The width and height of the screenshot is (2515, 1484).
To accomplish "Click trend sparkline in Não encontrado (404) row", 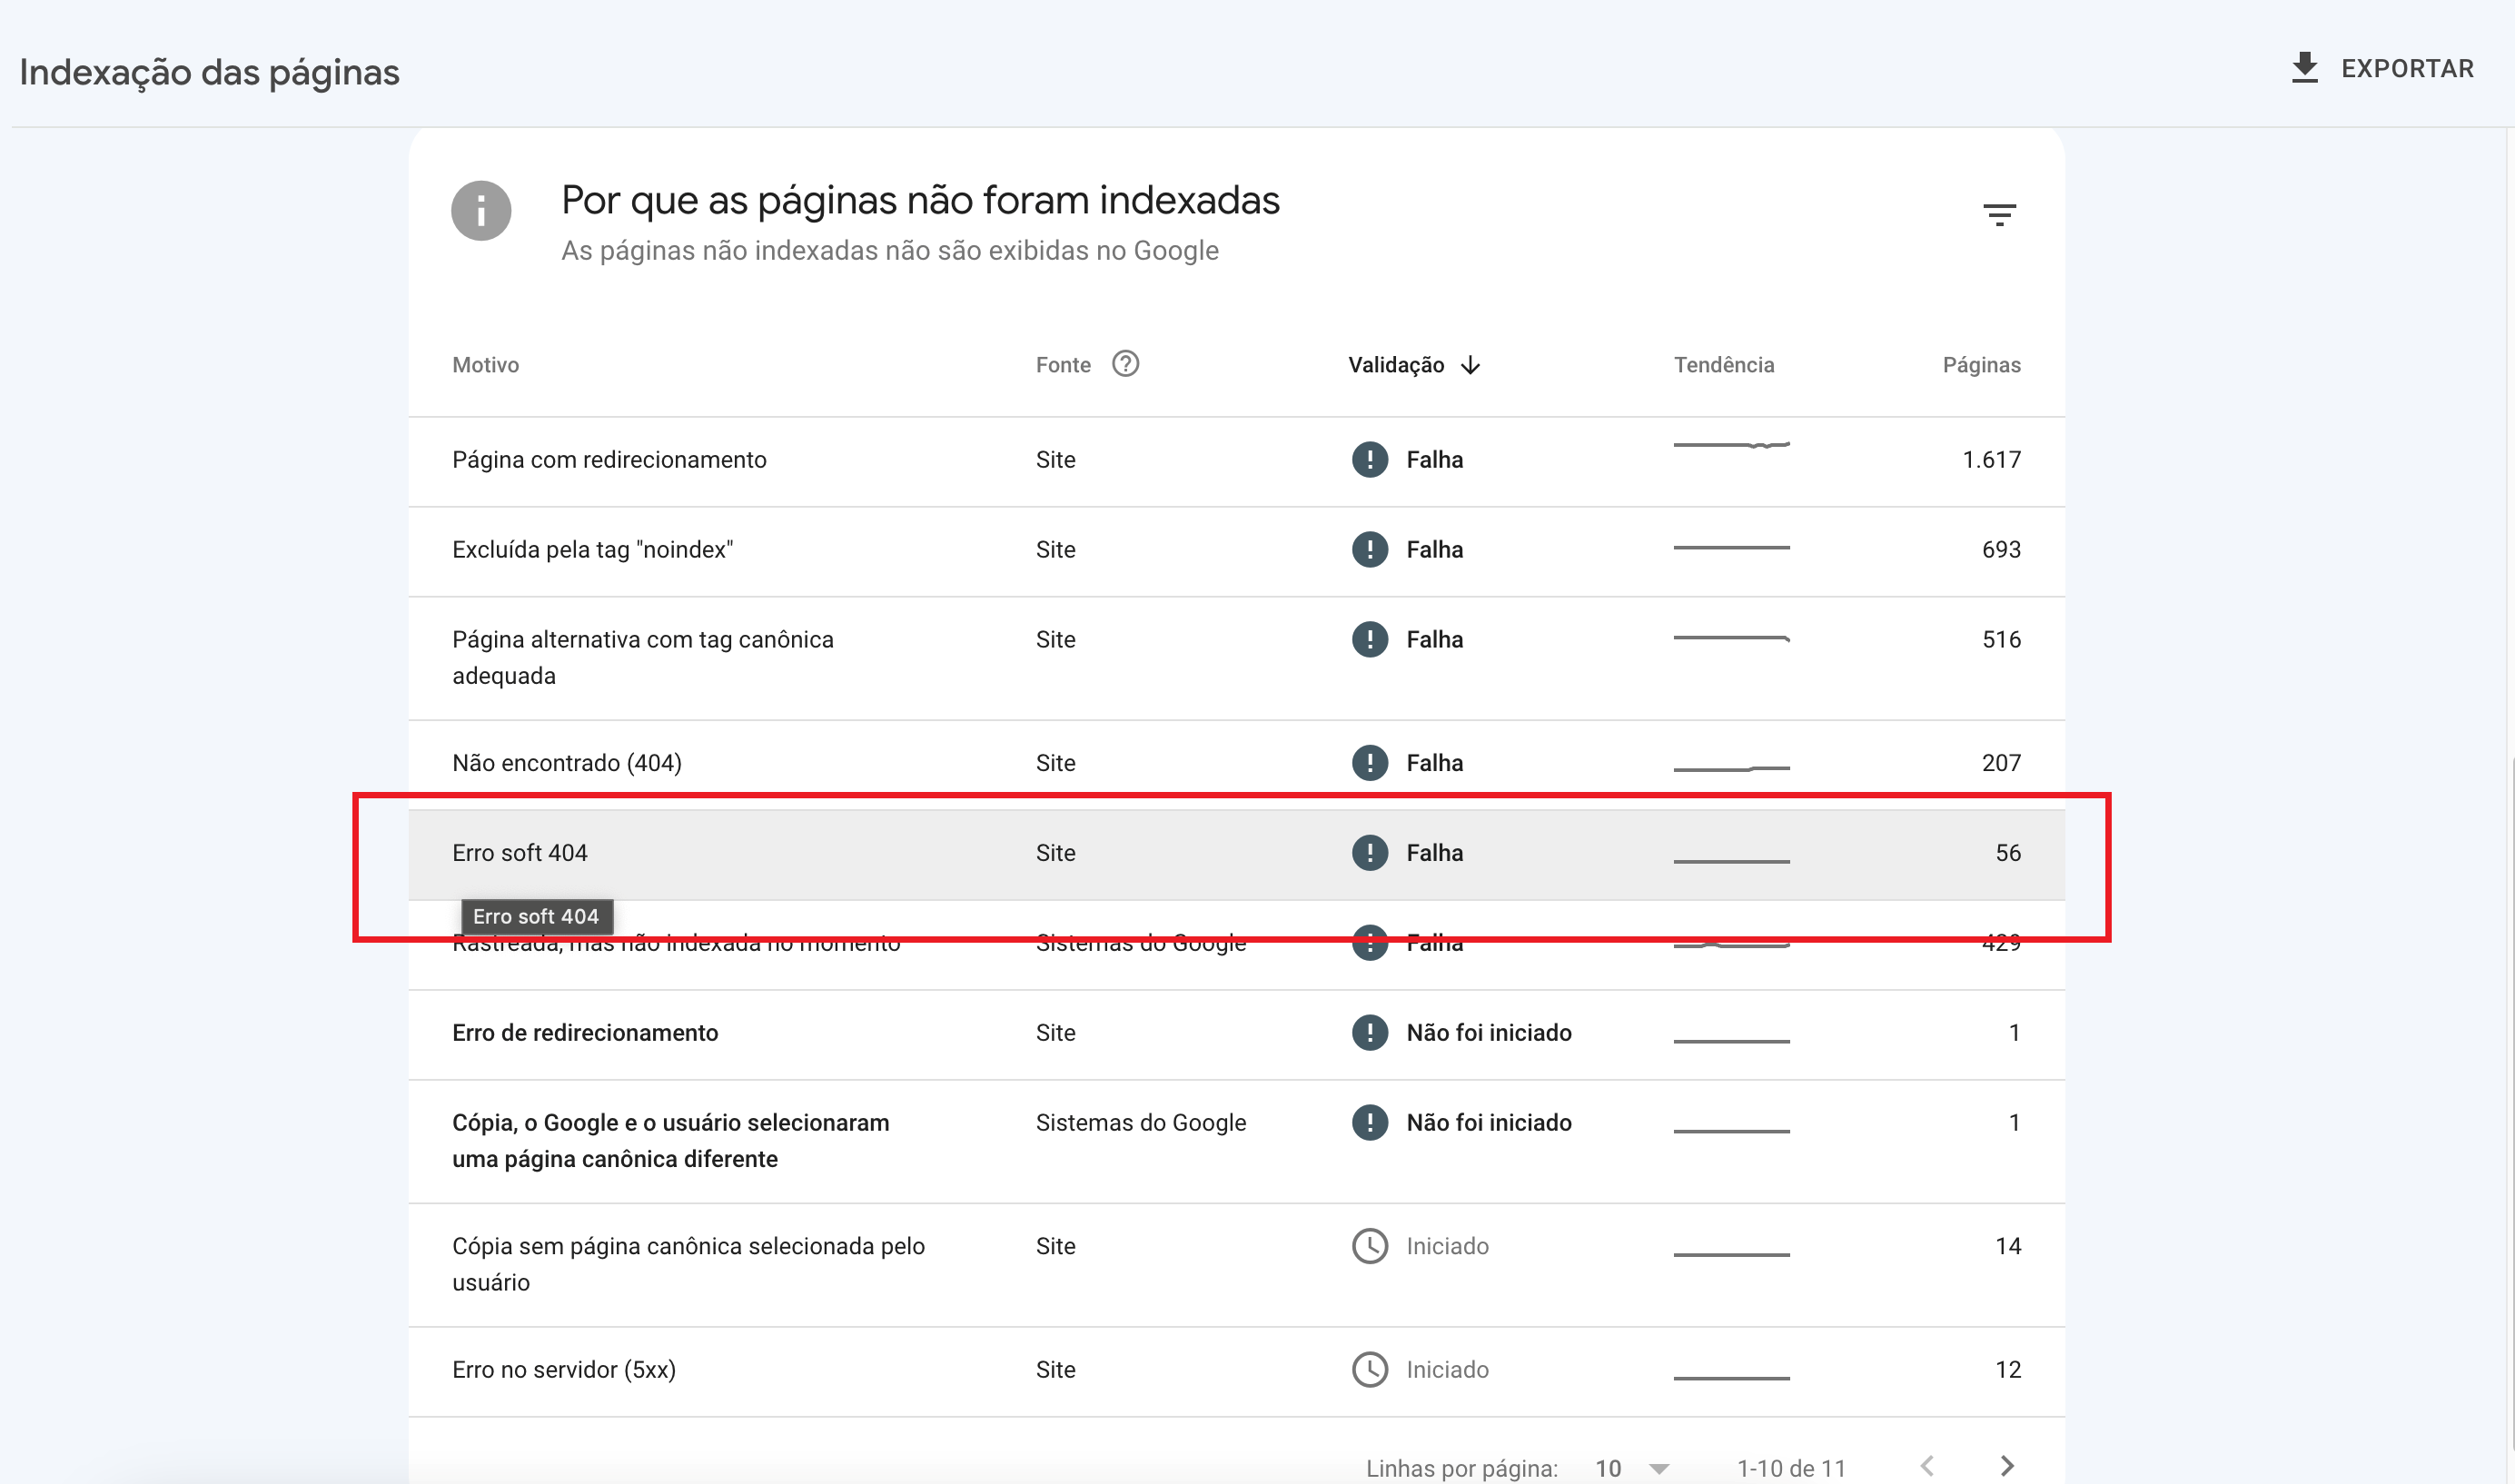I will tap(1731, 768).
